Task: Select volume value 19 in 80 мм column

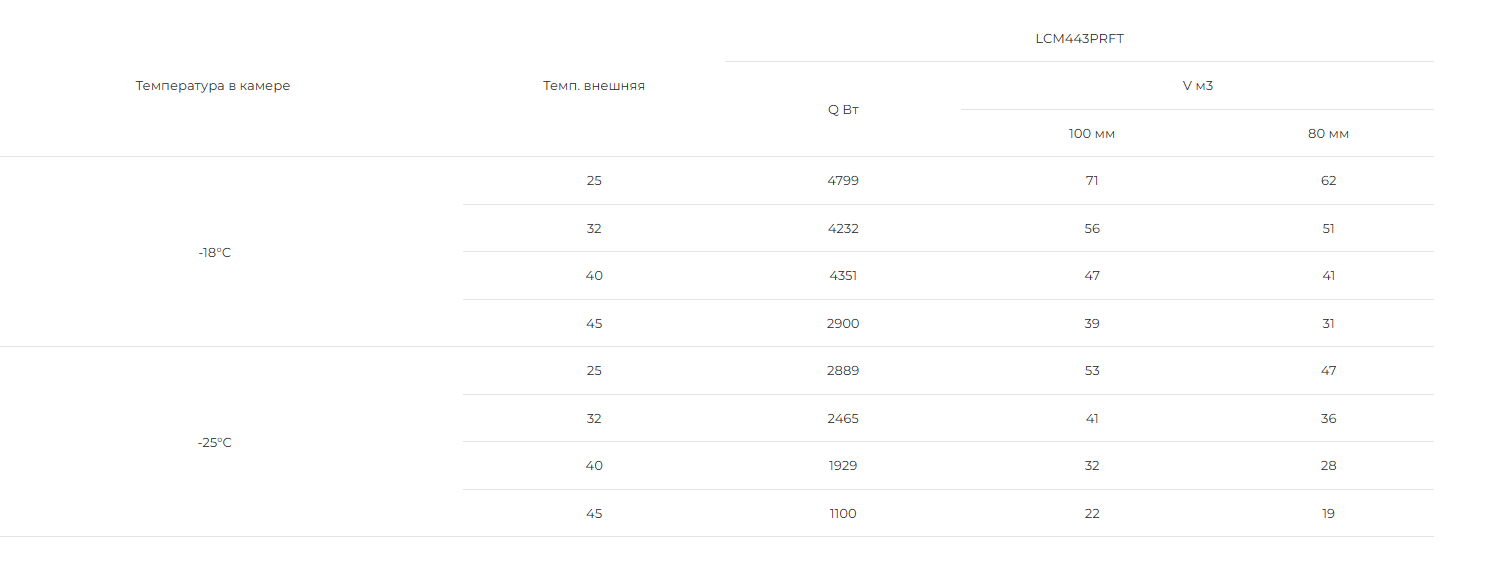Action: 1328,514
